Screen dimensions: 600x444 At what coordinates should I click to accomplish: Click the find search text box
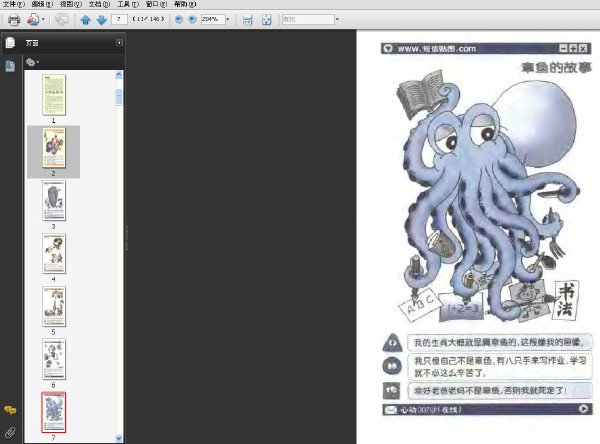pyautogui.click(x=308, y=19)
